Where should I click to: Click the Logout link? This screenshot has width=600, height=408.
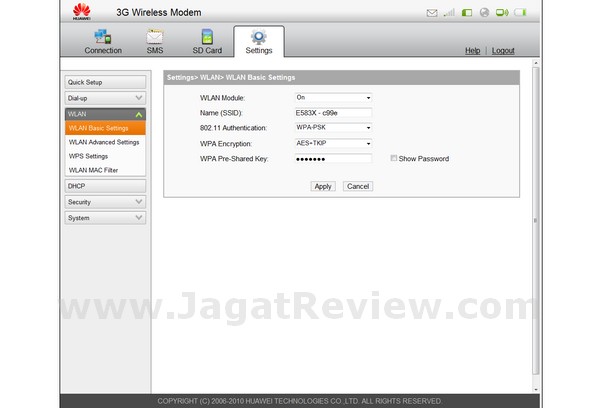pos(503,50)
